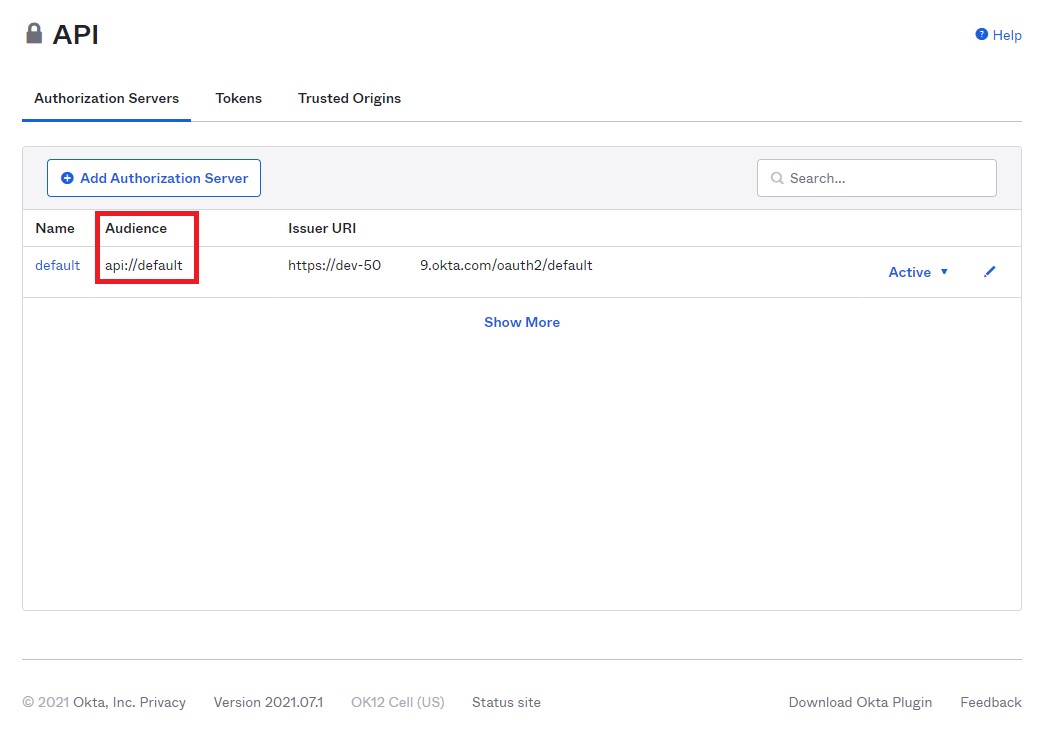Click the Help question mark icon
The height and width of the screenshot is (733, 1044).
(981, 35)
